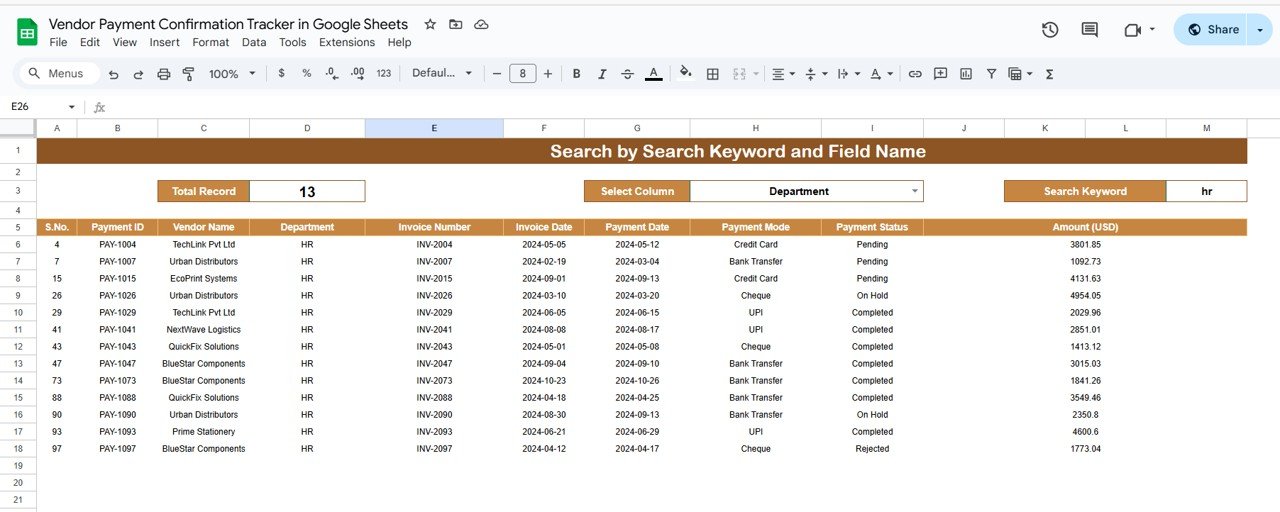Open the fill color paint bucket
Screen dimensions: 1280x512
coord(685,73)
